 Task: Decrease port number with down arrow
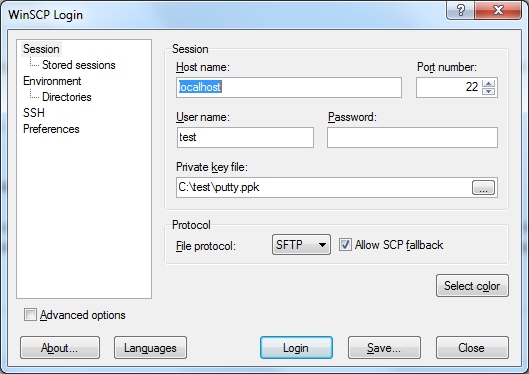(489, 91)
